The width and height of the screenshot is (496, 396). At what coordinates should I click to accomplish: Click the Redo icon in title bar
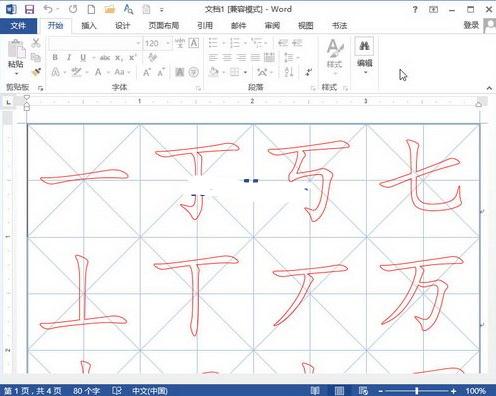click(x=73, y=9)
